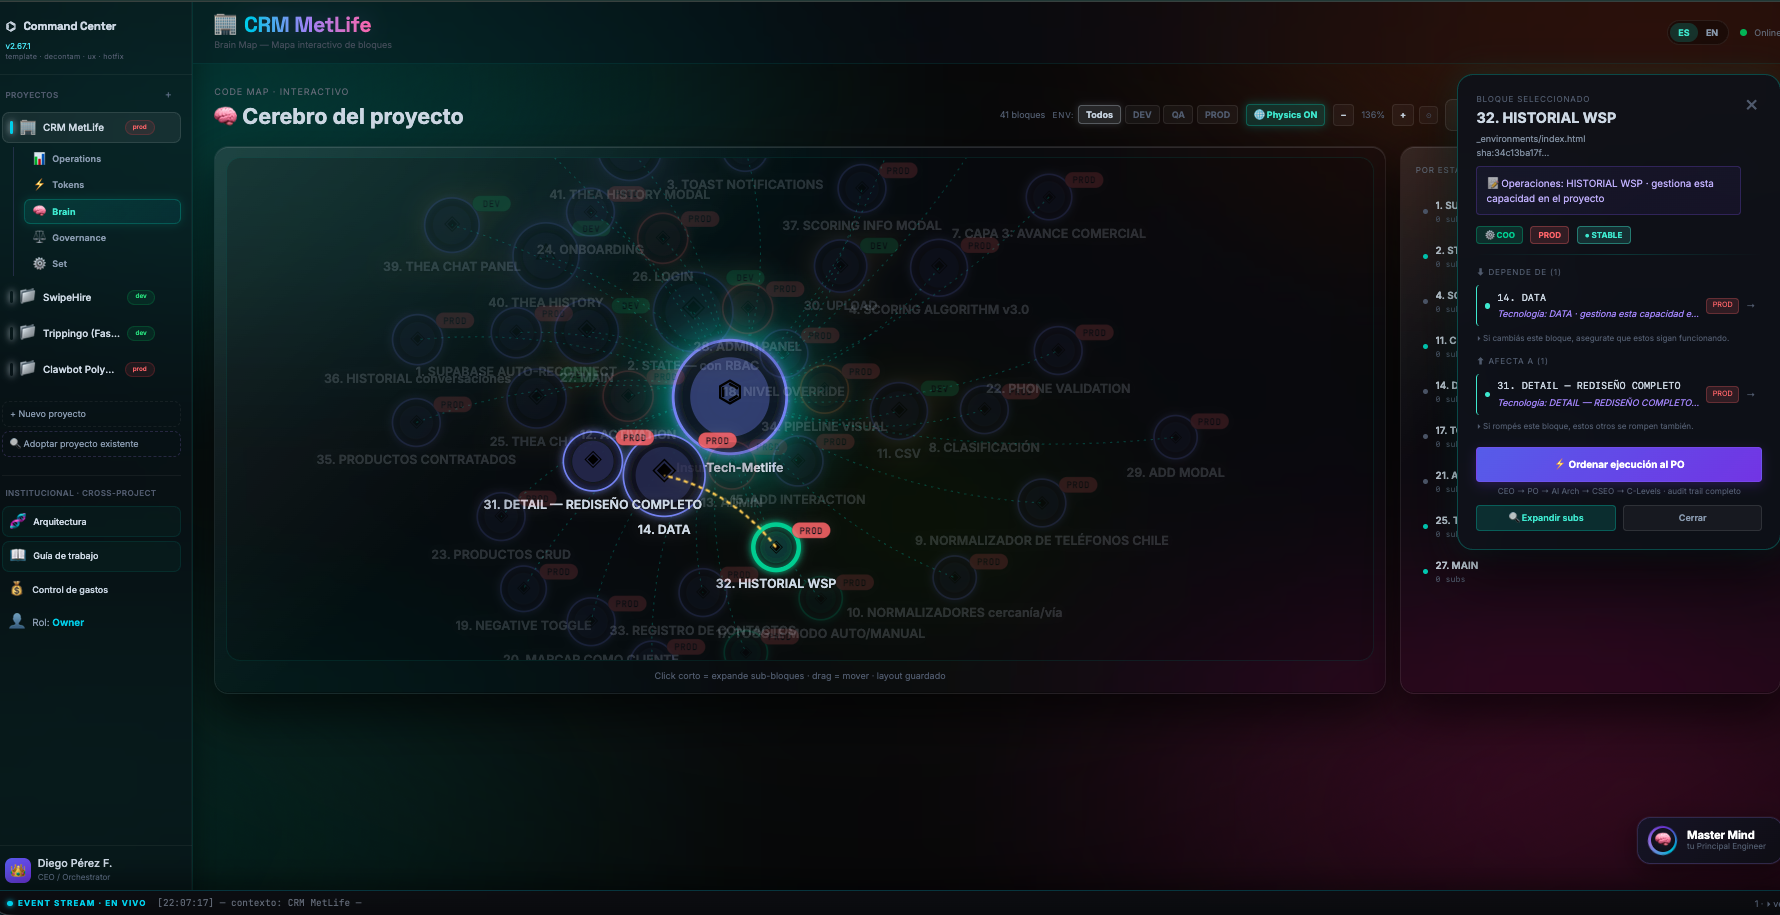Viewport: 1780px width, 915px height.
Task: Click Adoptar proyecto existente
Action: 92,444
